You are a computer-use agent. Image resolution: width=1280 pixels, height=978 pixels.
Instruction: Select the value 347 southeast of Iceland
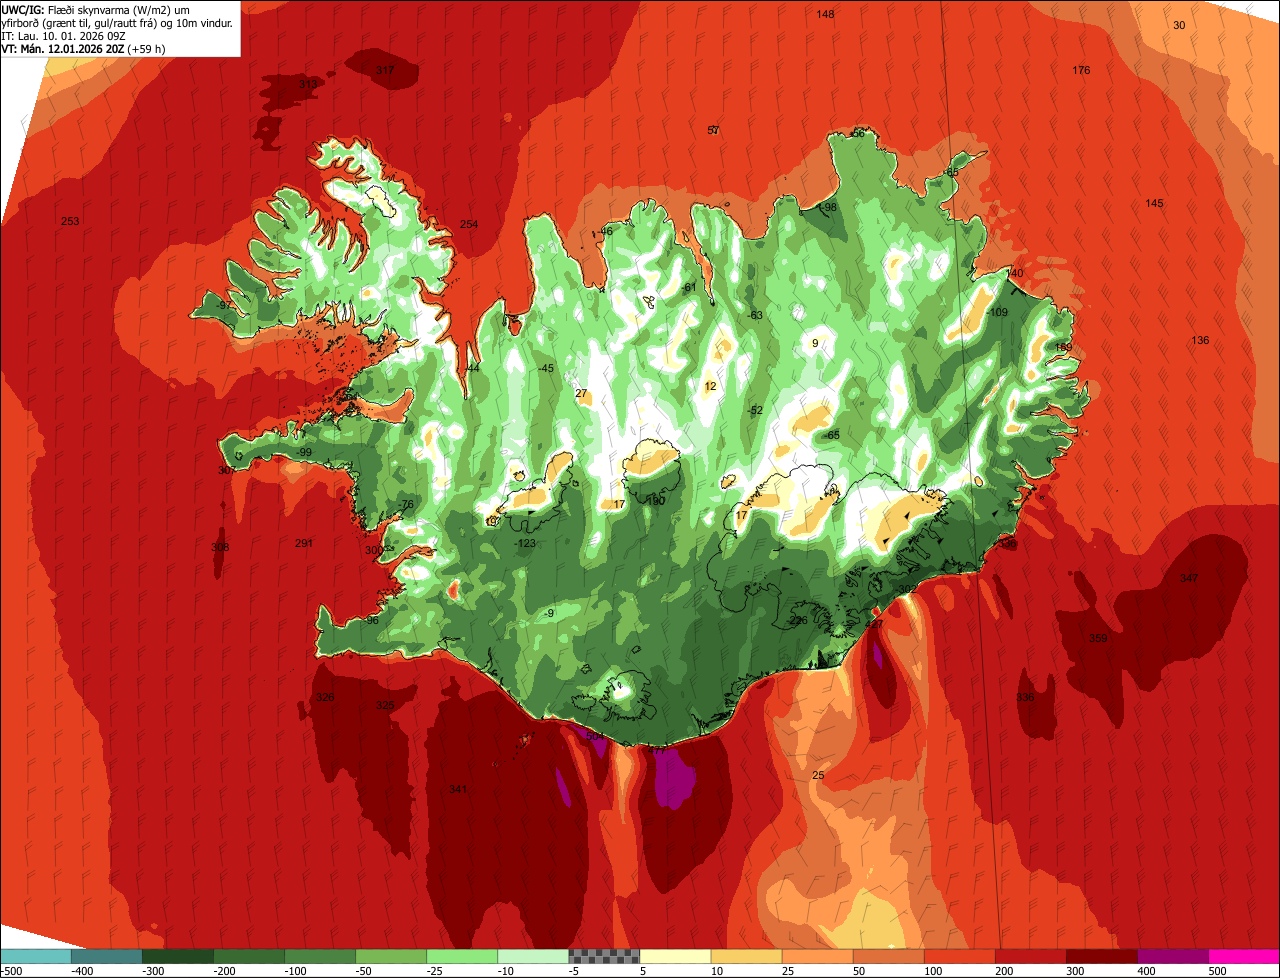point(1188,578)
